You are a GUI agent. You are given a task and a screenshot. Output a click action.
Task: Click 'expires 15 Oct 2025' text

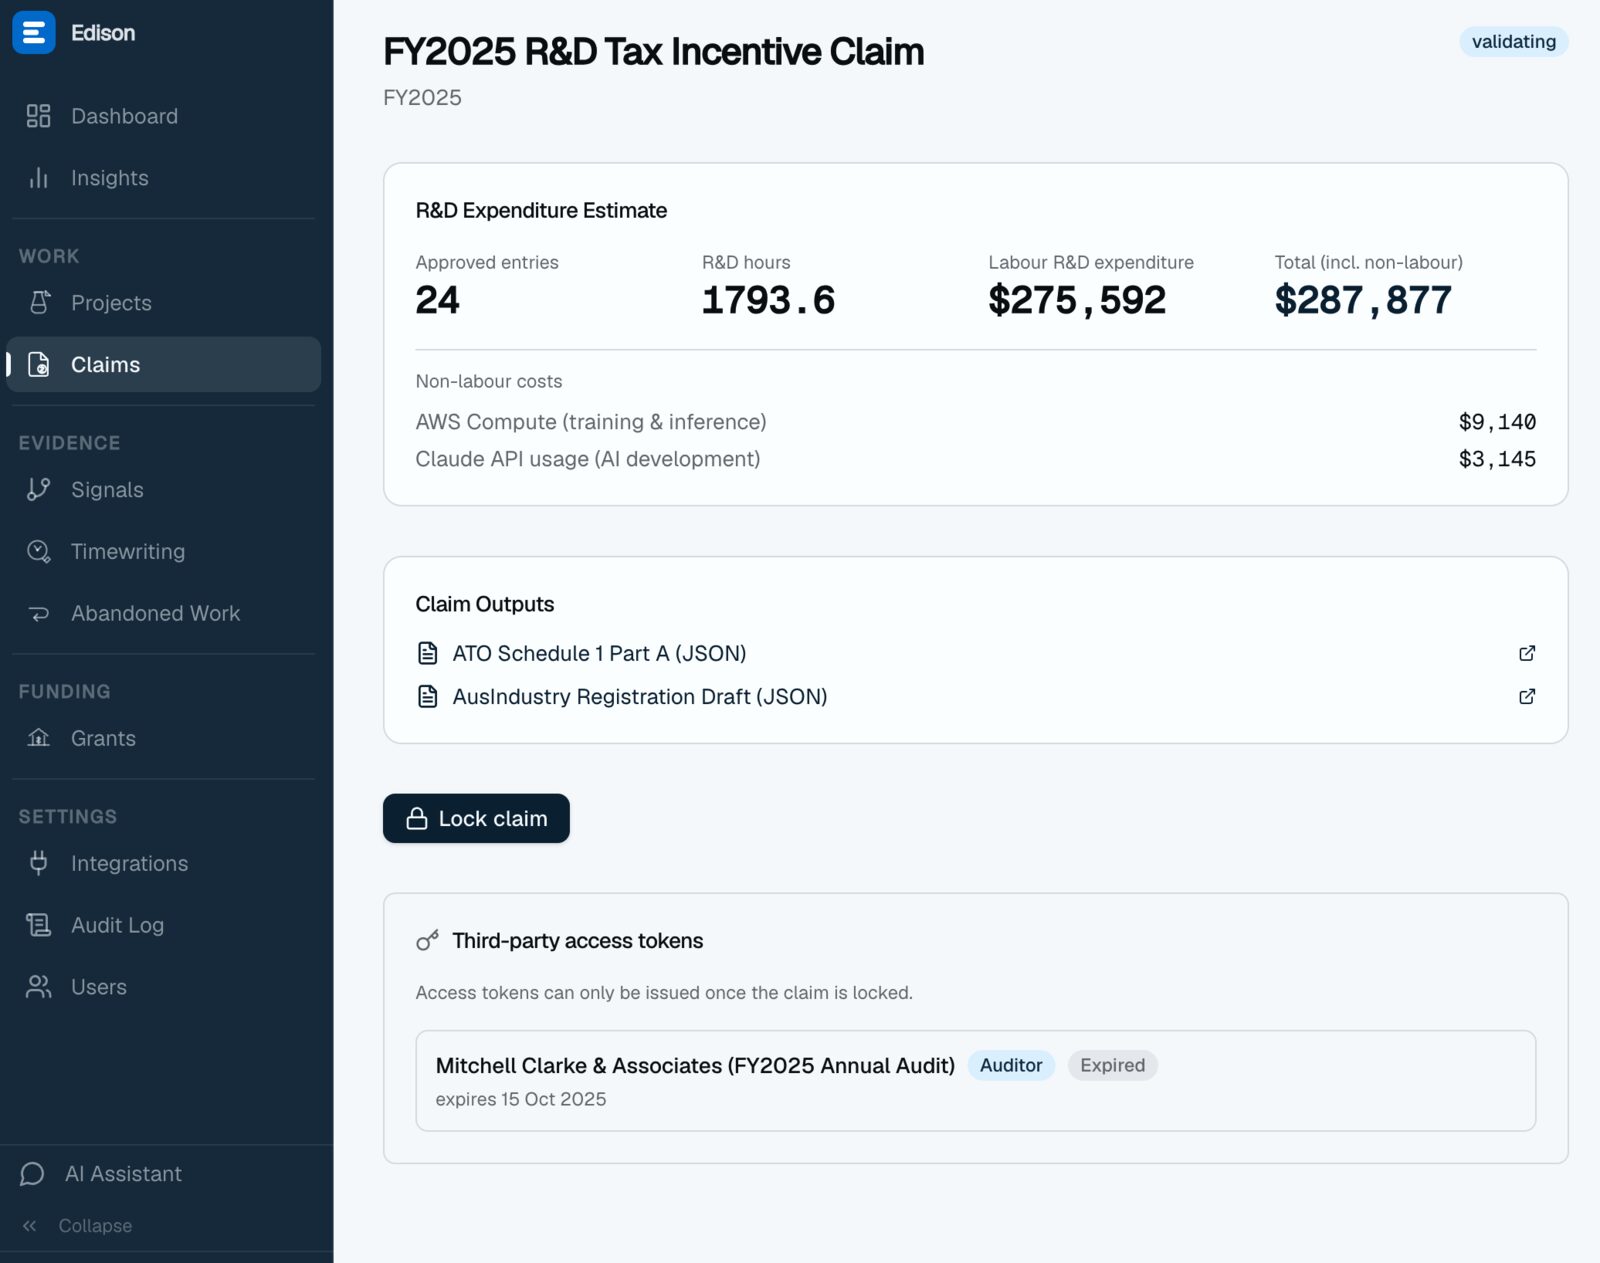521,1100
